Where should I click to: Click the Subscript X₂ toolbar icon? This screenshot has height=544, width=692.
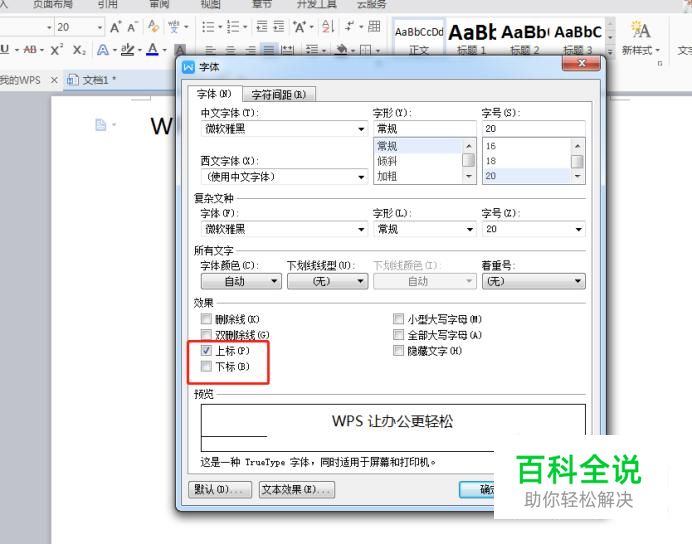click(x=79, y=49)
